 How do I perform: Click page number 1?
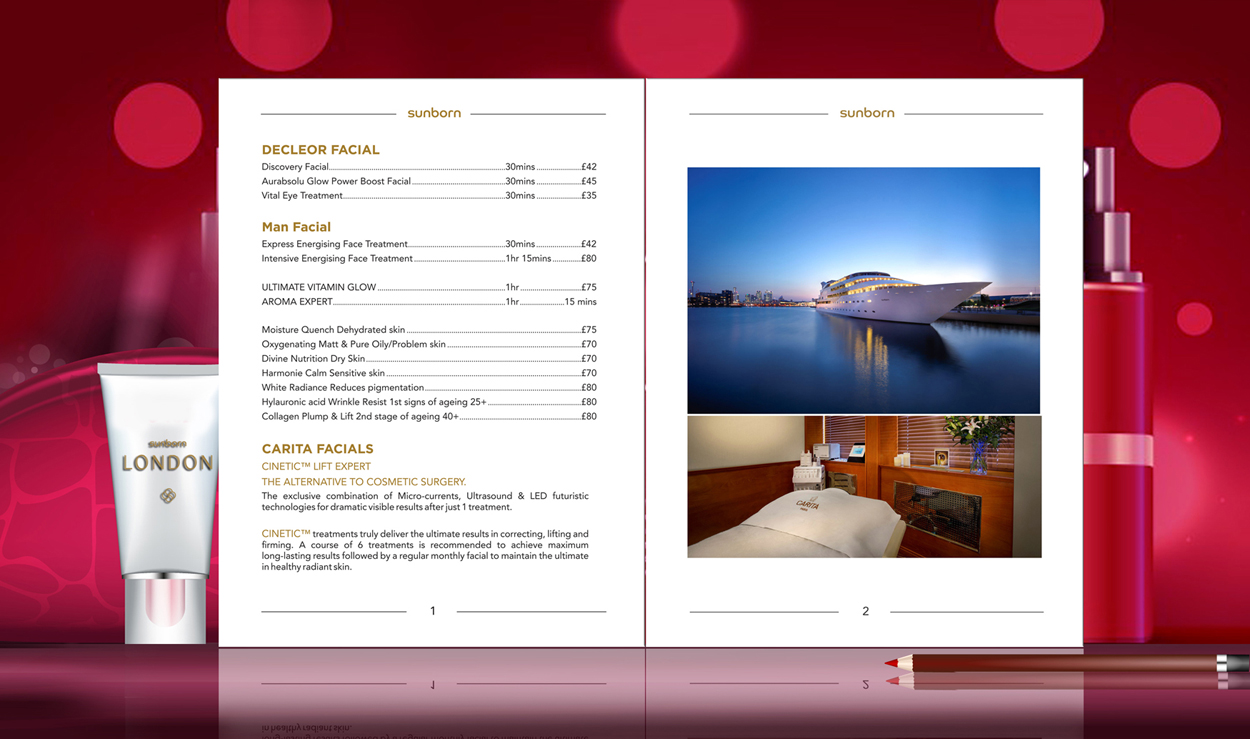[x=433, y=611]
